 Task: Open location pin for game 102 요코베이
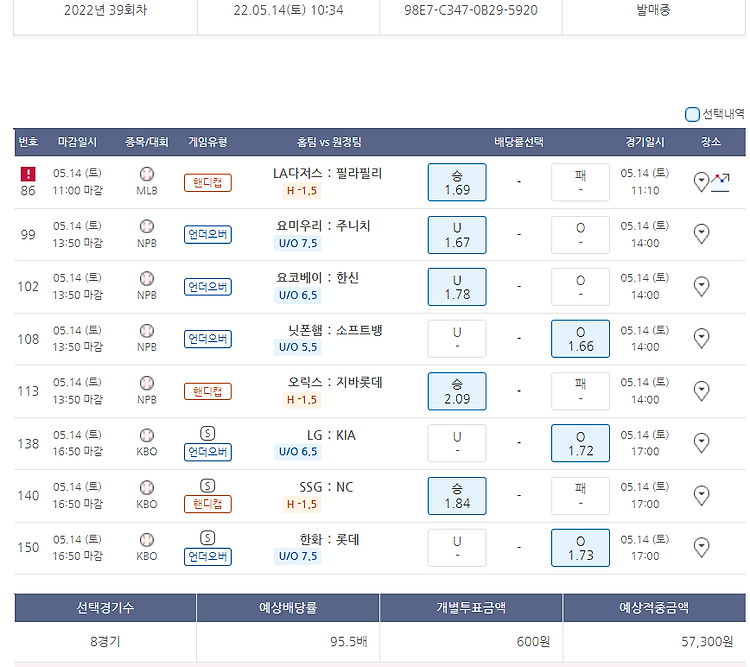701,286
